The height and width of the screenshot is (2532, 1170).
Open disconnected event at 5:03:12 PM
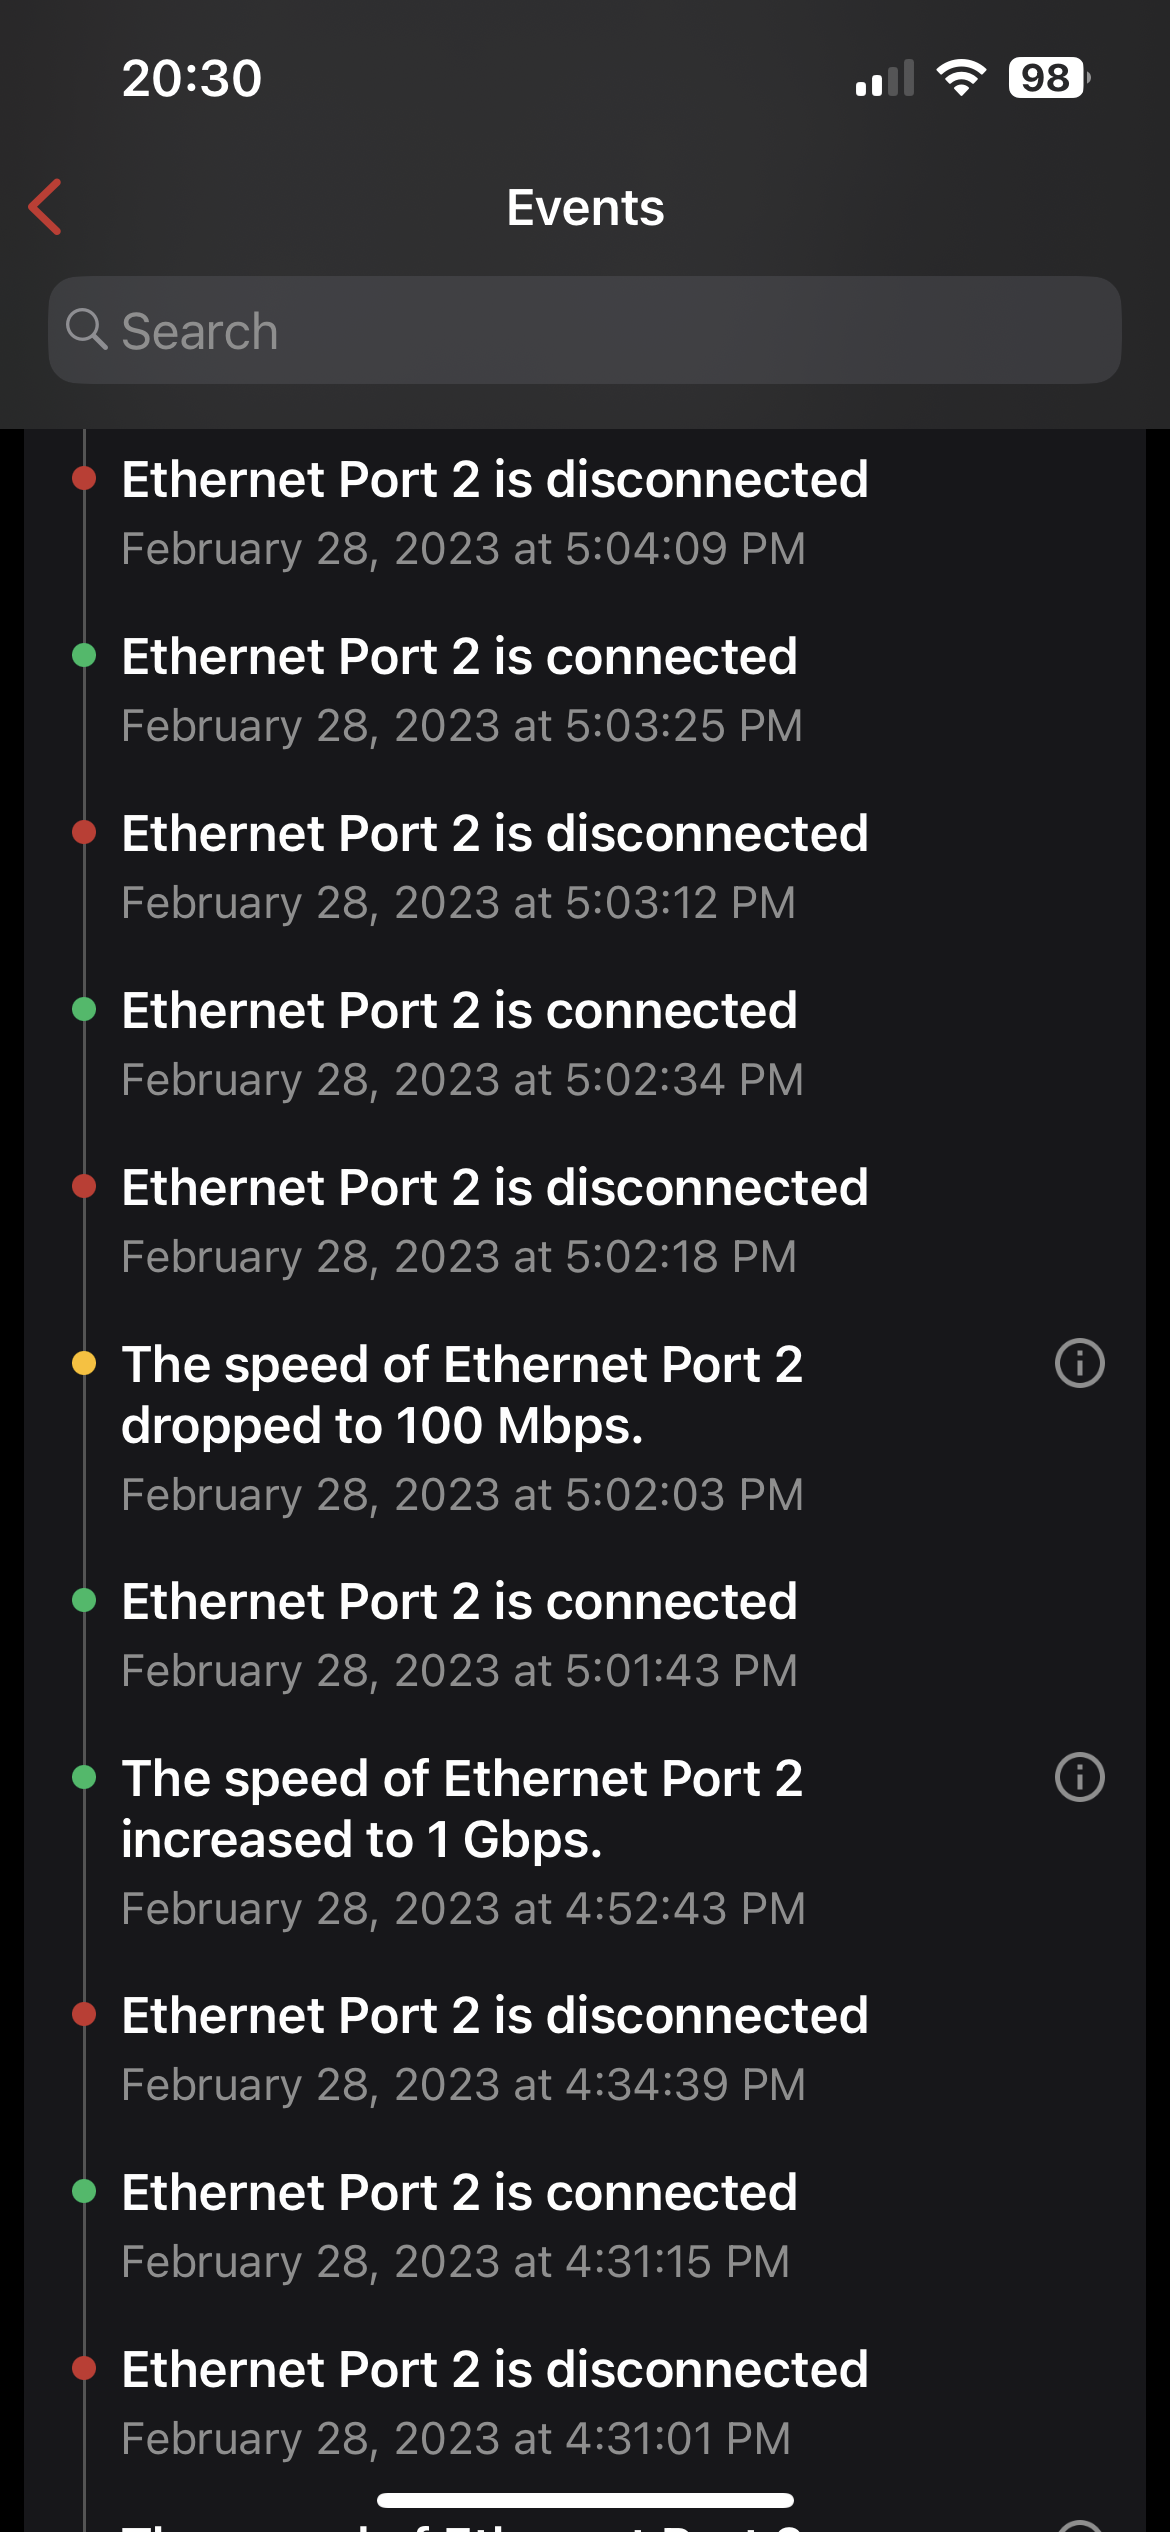pyautogui.click(x=494, y=866)
